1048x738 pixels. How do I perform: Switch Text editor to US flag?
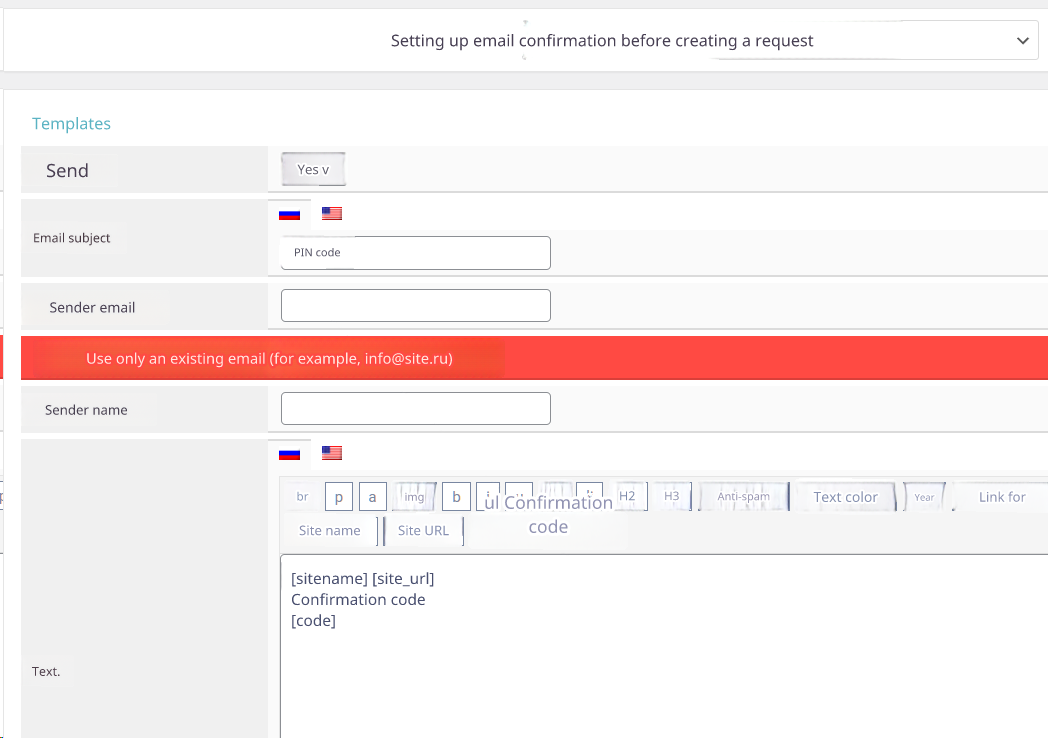tap(332, 453)
